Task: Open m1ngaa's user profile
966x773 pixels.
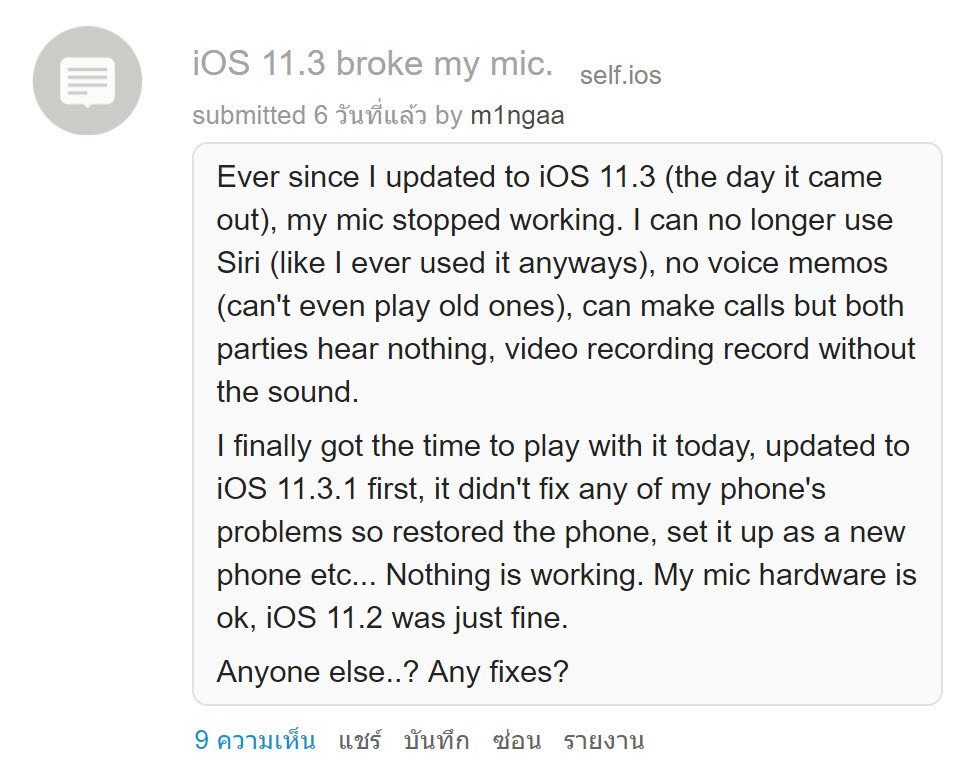Action: click(x=517, y=115)
